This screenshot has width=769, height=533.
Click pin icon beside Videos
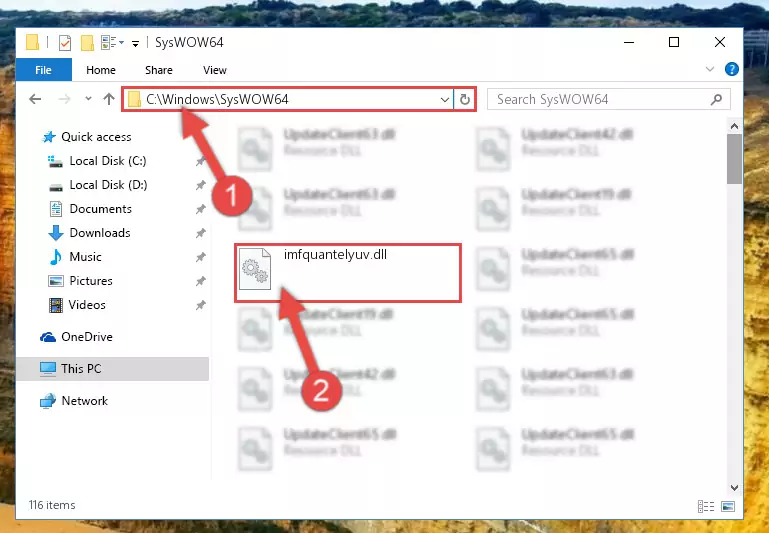200,305
